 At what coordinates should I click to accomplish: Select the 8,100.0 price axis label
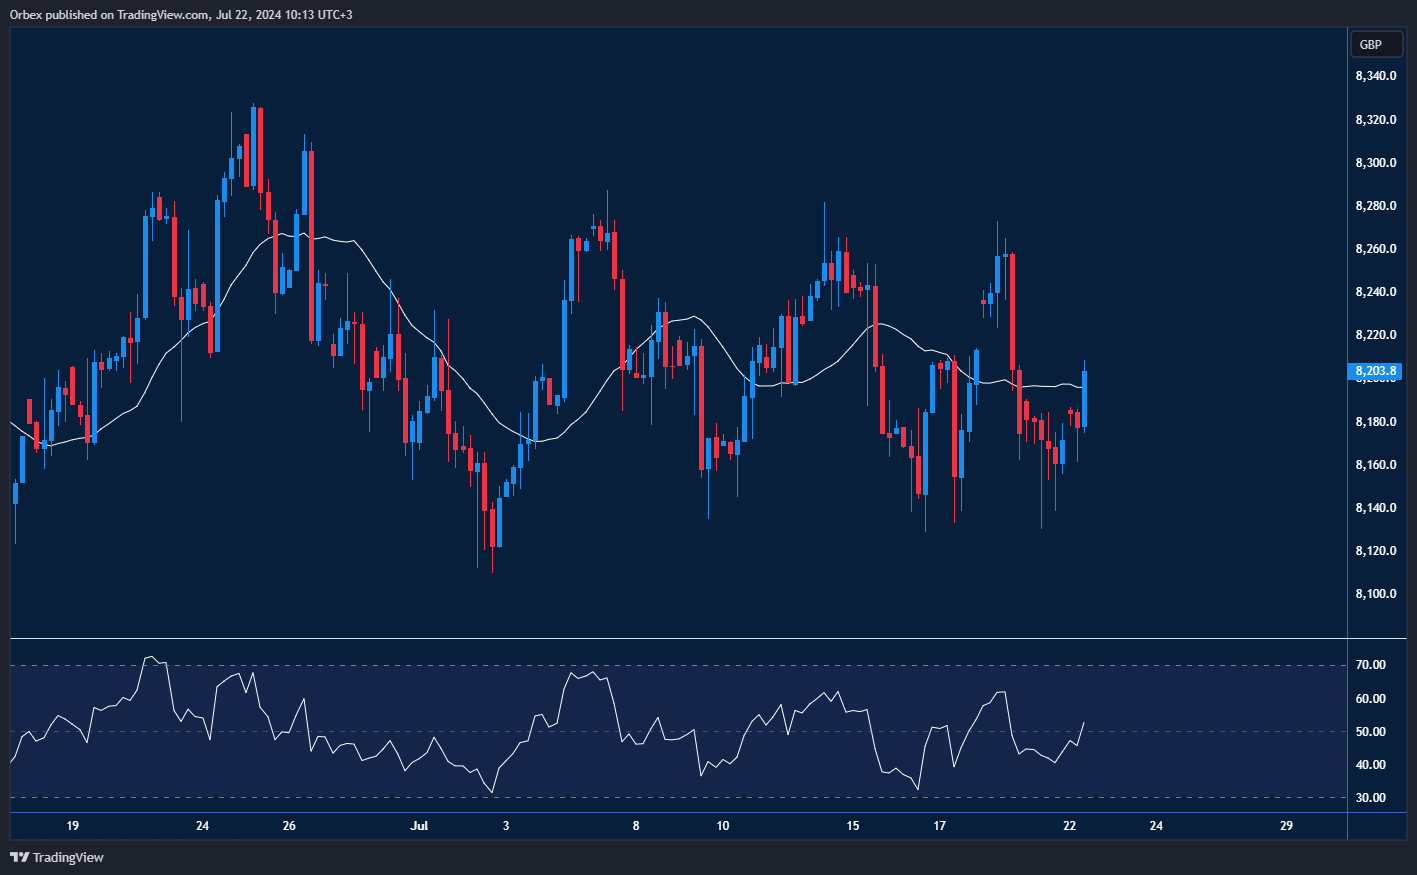(x=1376, y=594)
